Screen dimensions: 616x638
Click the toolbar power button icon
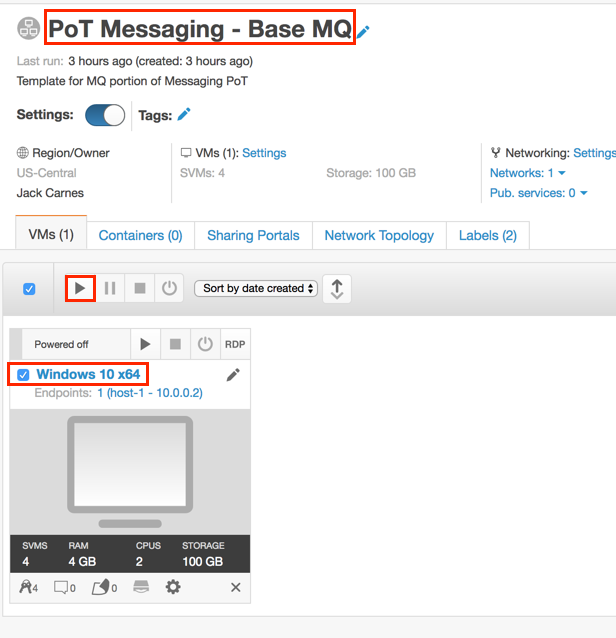point(169,288)
